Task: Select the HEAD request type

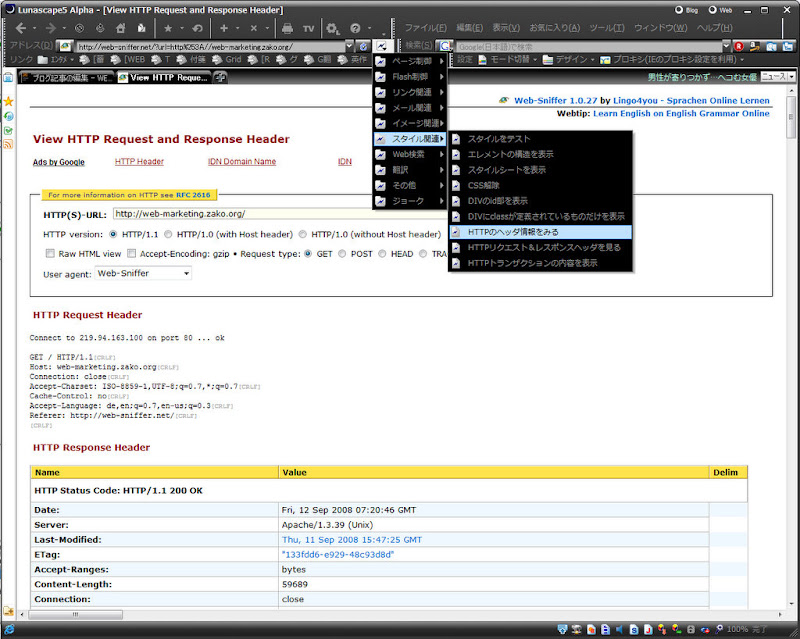Action: click(382, 254)
